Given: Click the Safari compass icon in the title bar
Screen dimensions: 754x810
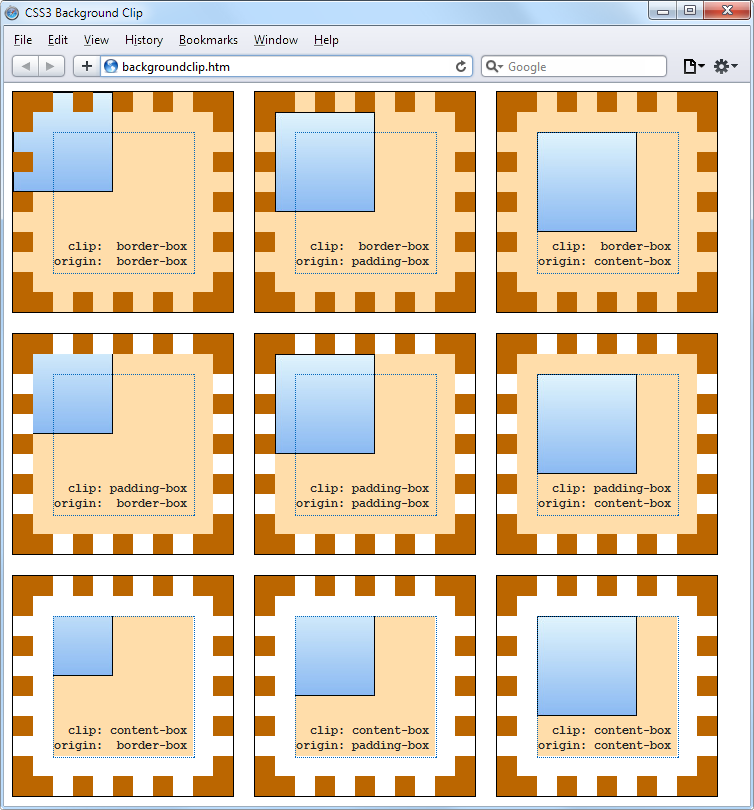Looking at the screenshot, I should (x=12, y=13).
